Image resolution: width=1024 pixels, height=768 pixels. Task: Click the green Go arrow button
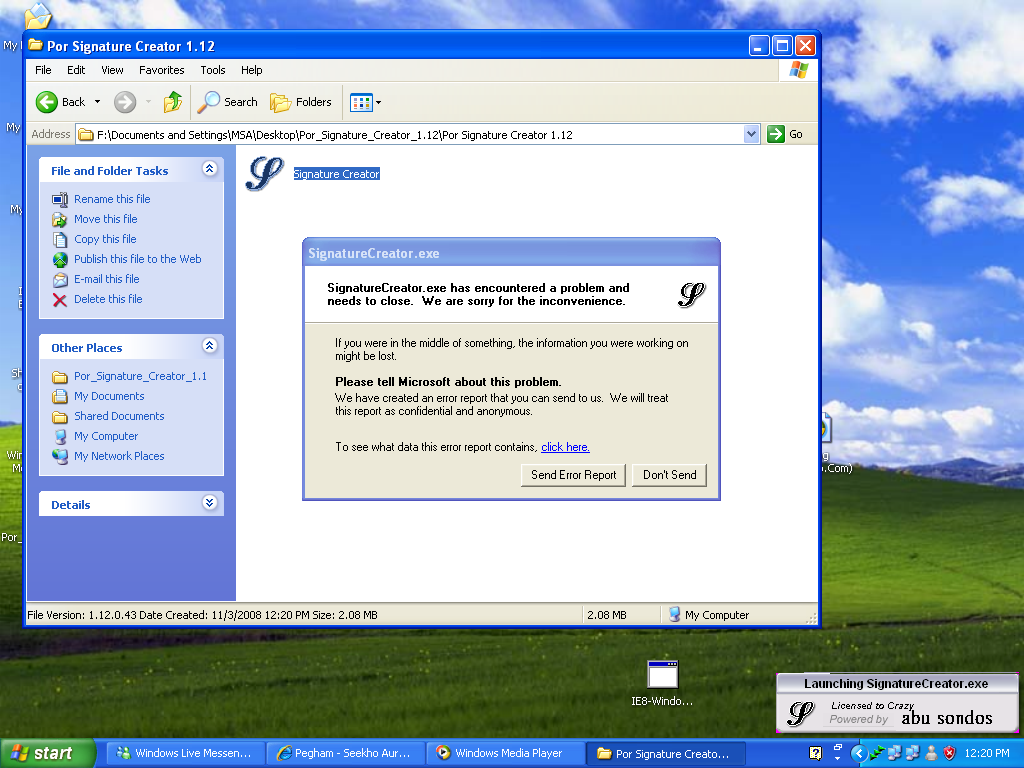[x=776, y=135]
